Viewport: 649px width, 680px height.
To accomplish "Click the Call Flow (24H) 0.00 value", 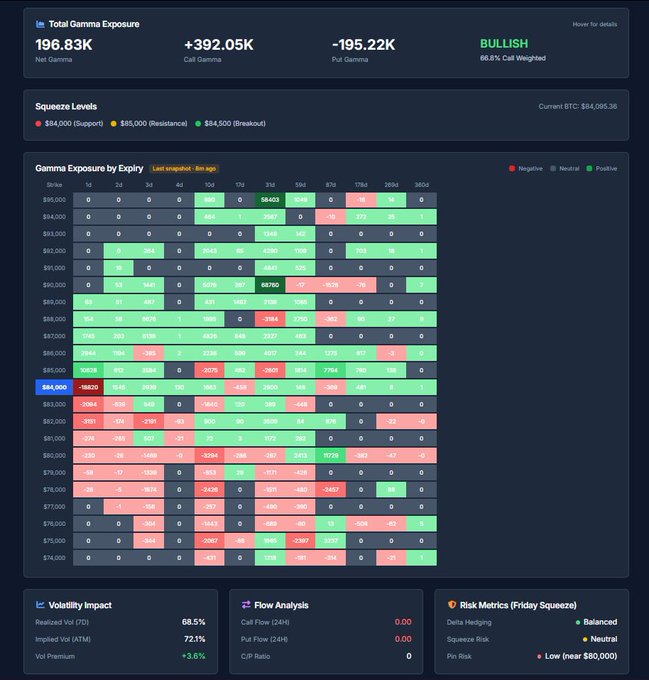I will tap(403, 622).
